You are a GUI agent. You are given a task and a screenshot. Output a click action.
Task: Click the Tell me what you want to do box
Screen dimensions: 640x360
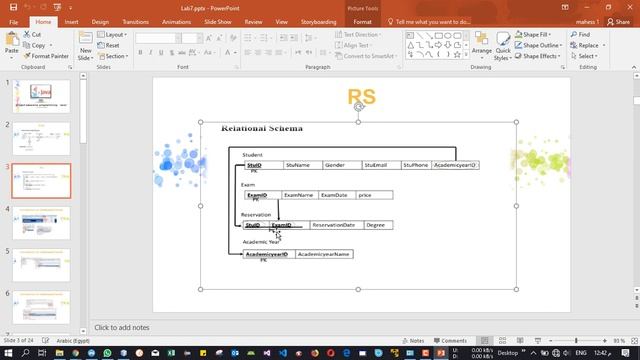point(429,22)
